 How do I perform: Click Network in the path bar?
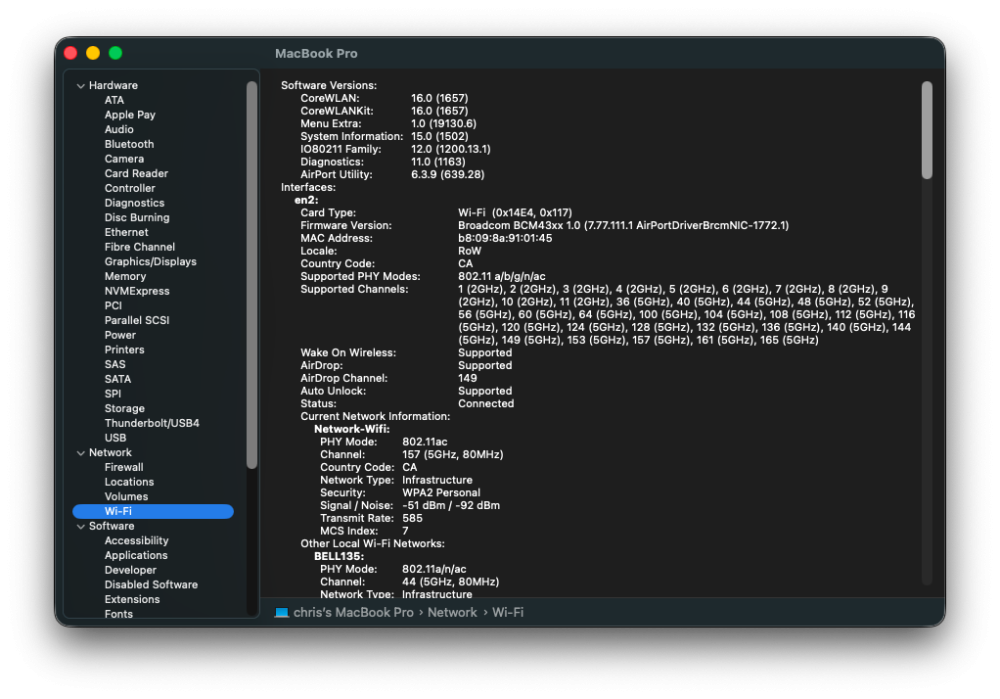(x=452, y=612)
